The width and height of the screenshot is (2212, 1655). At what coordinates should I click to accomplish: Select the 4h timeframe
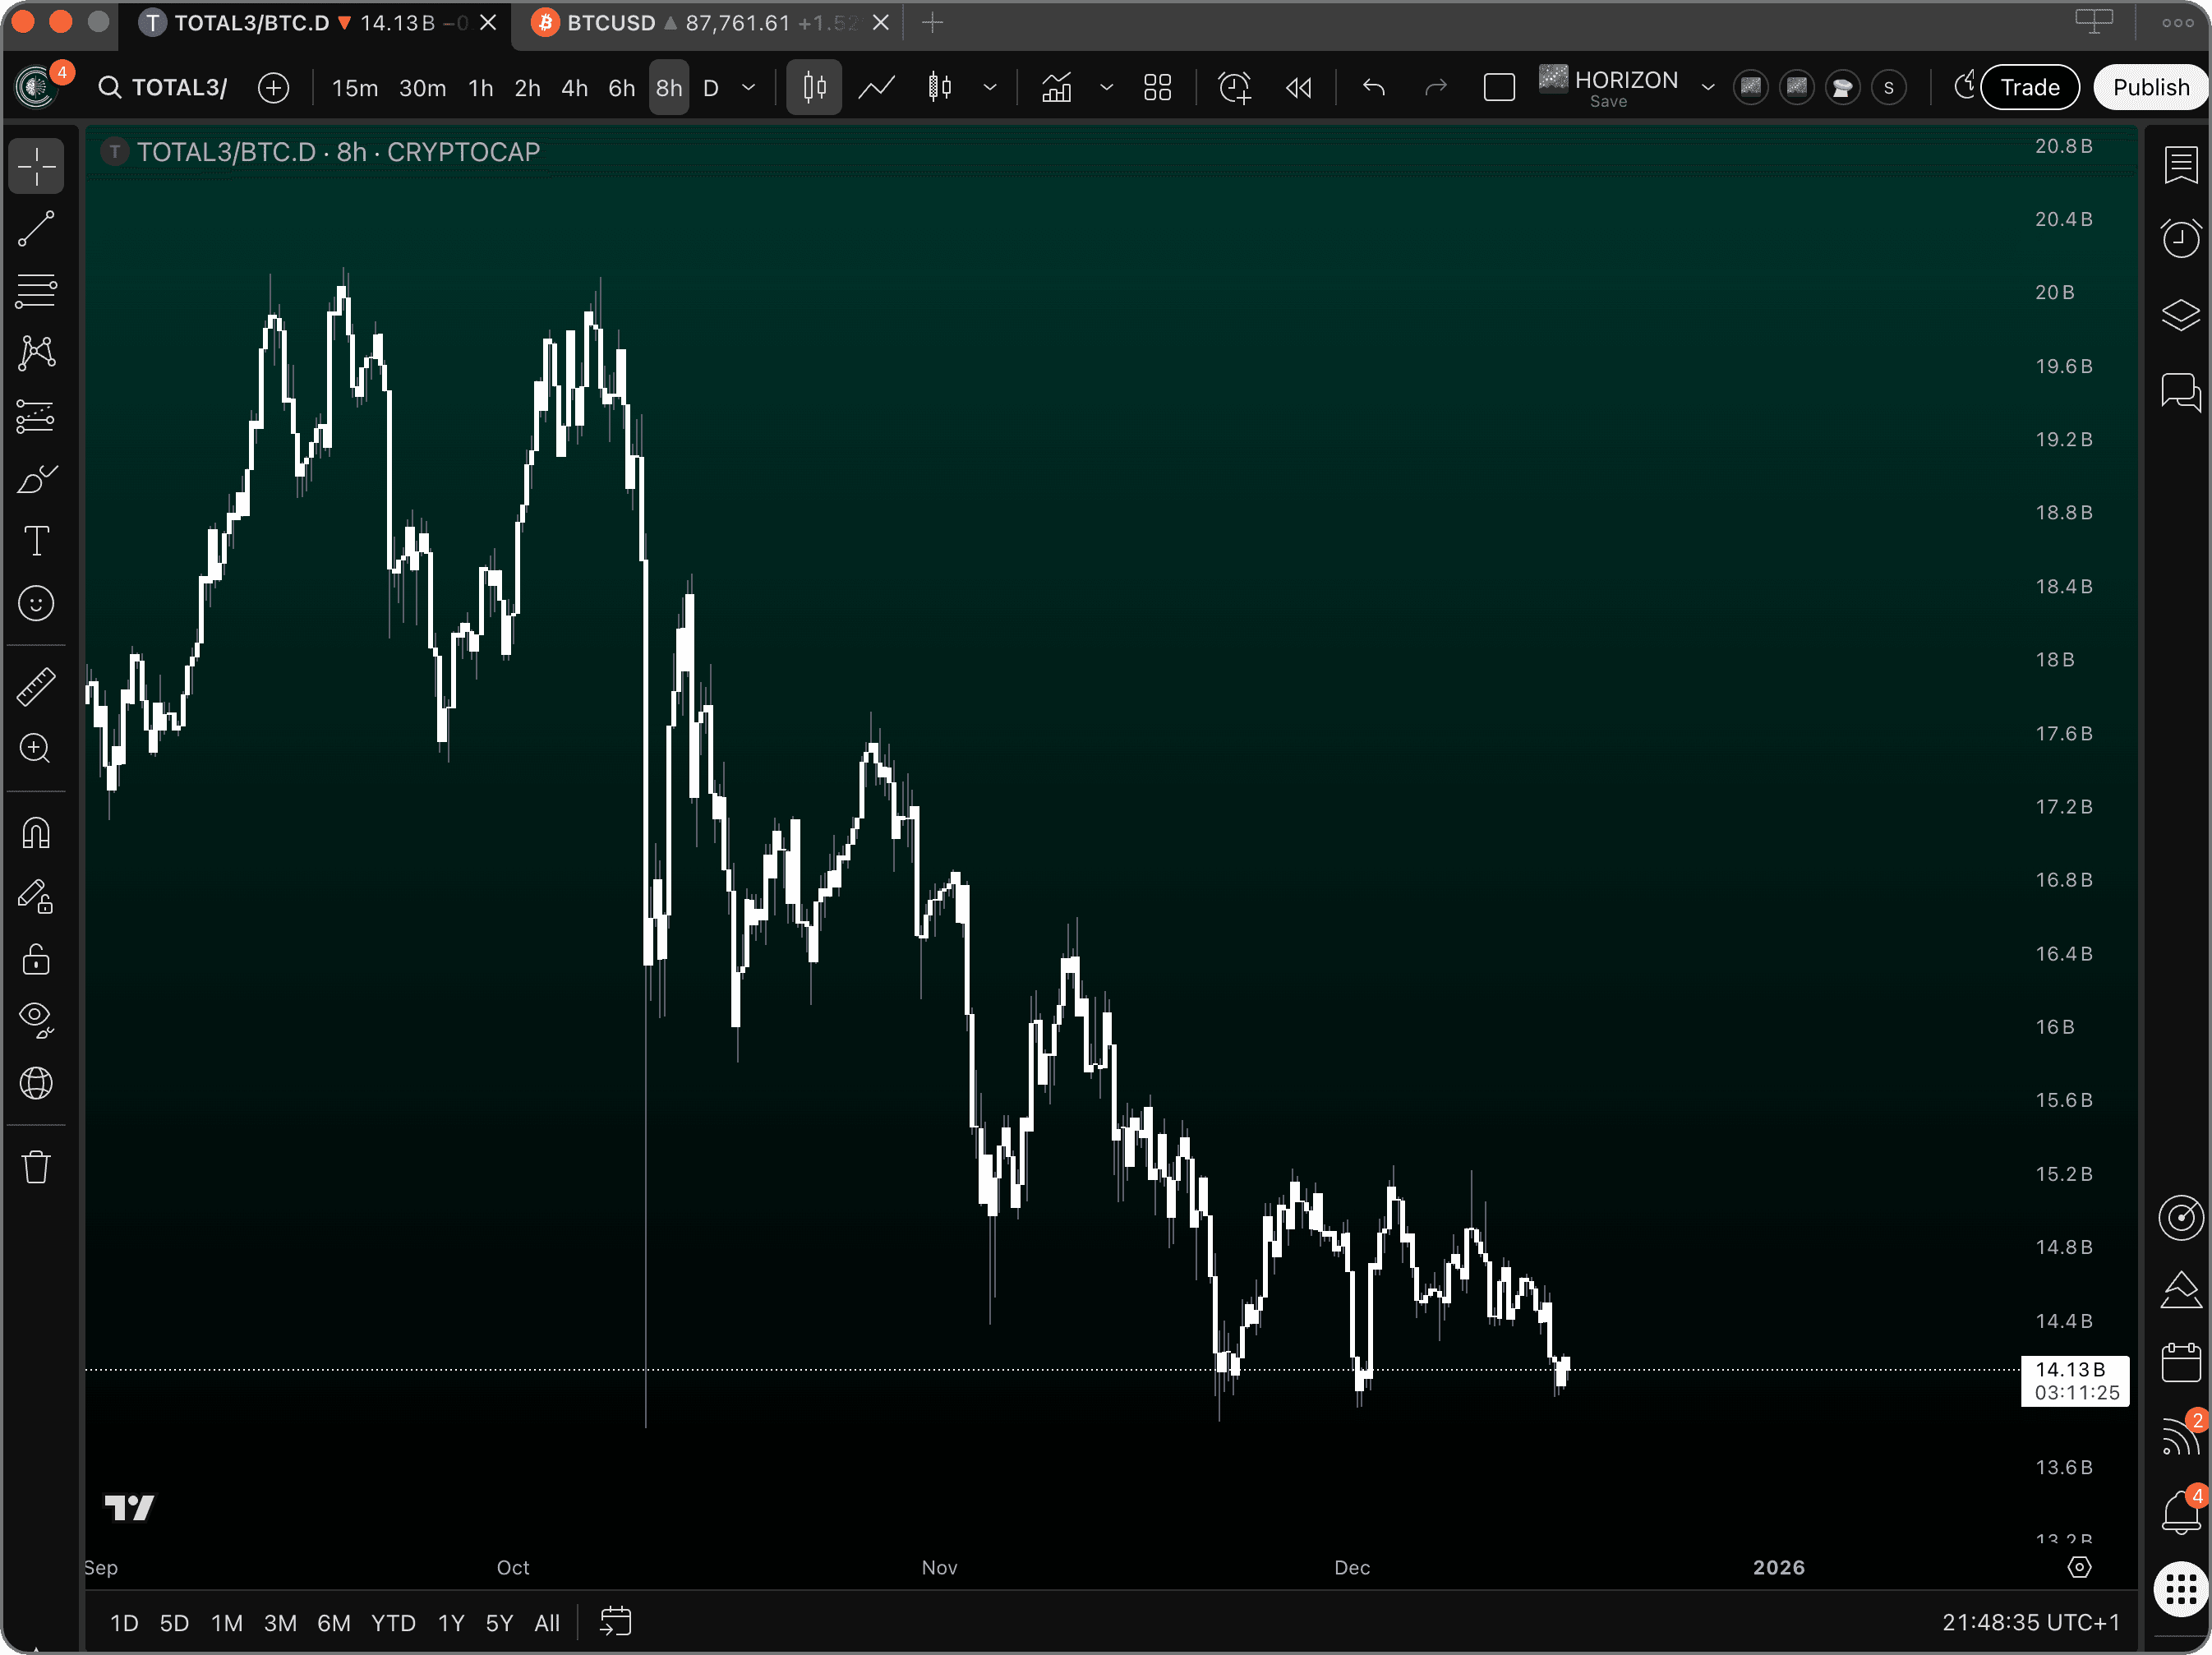[x=574, y=88]
